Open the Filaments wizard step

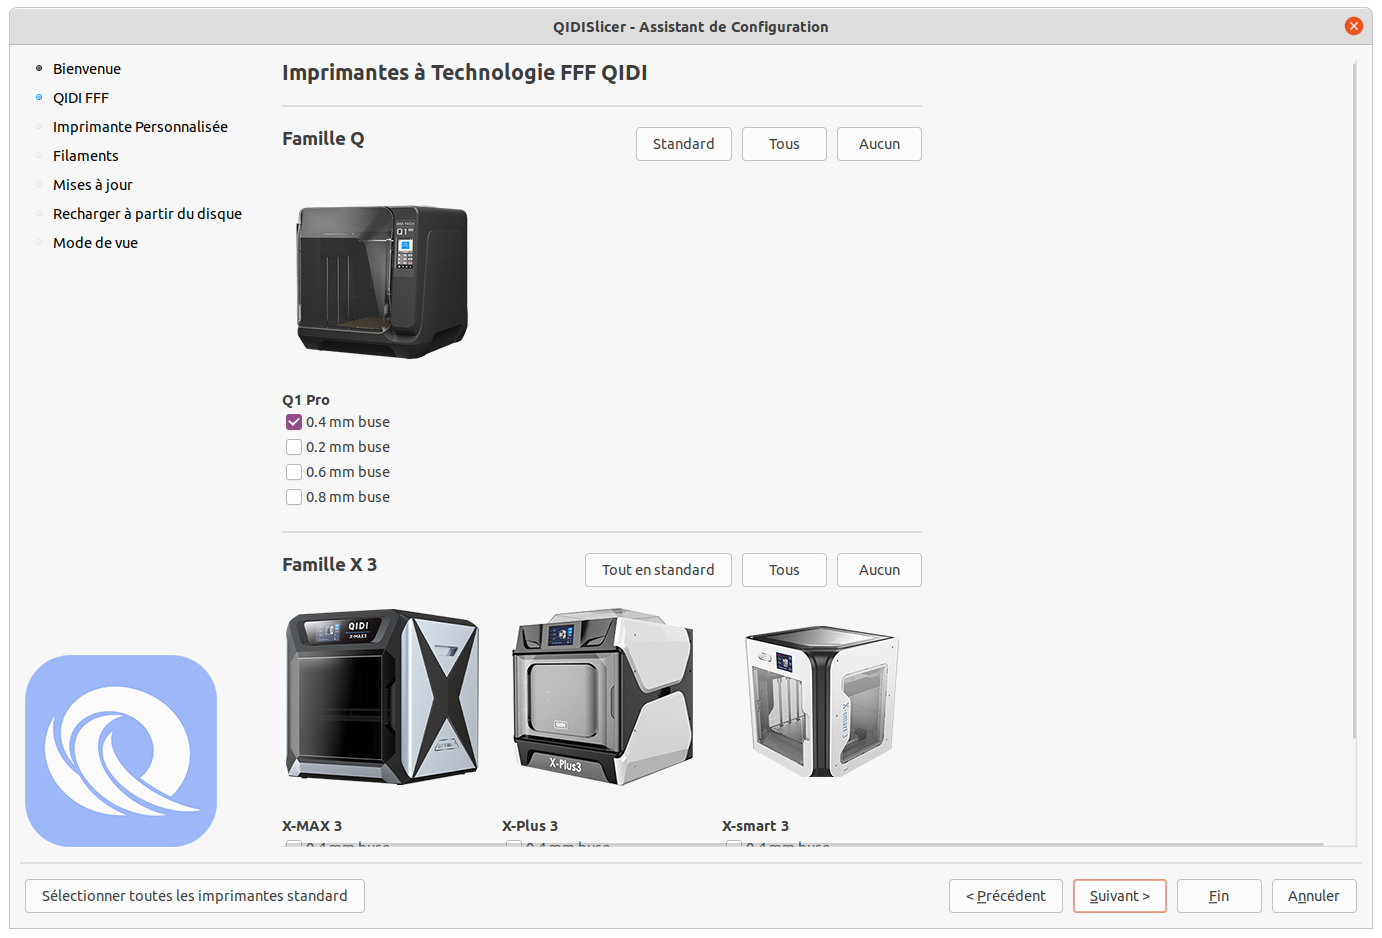[x=86, y=156]
